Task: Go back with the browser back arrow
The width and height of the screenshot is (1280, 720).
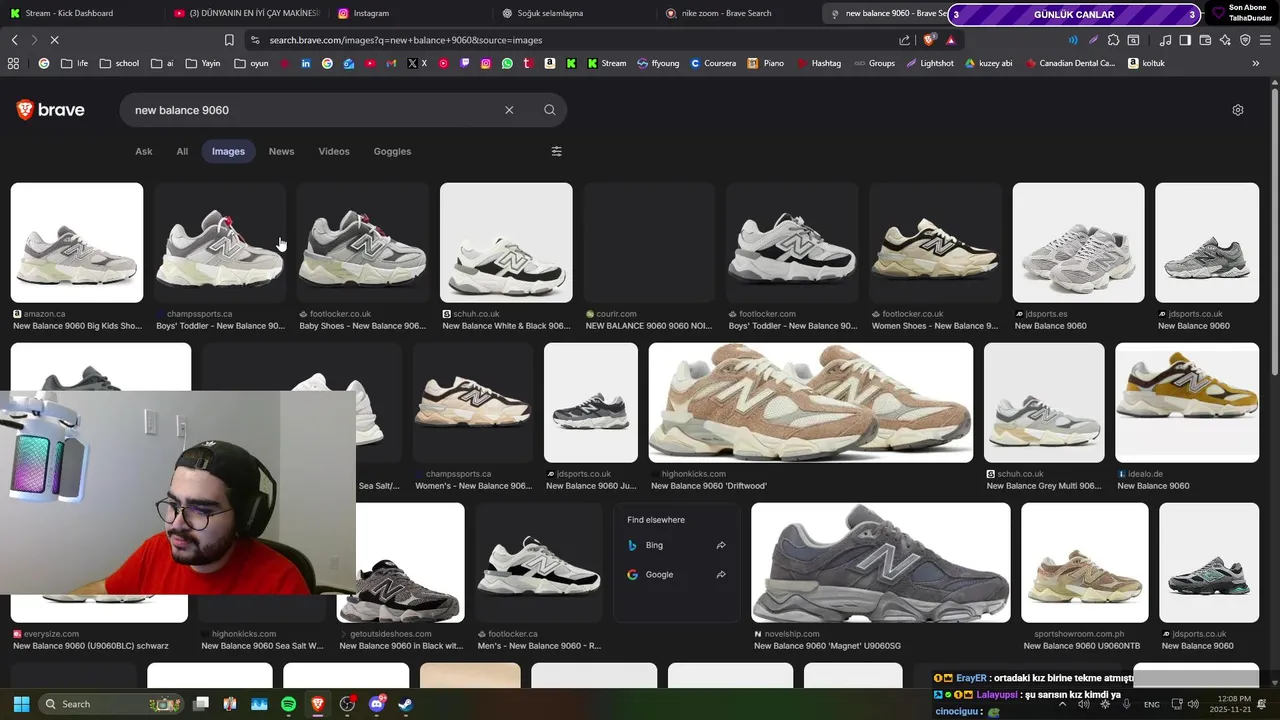Action: click(14, 40)
